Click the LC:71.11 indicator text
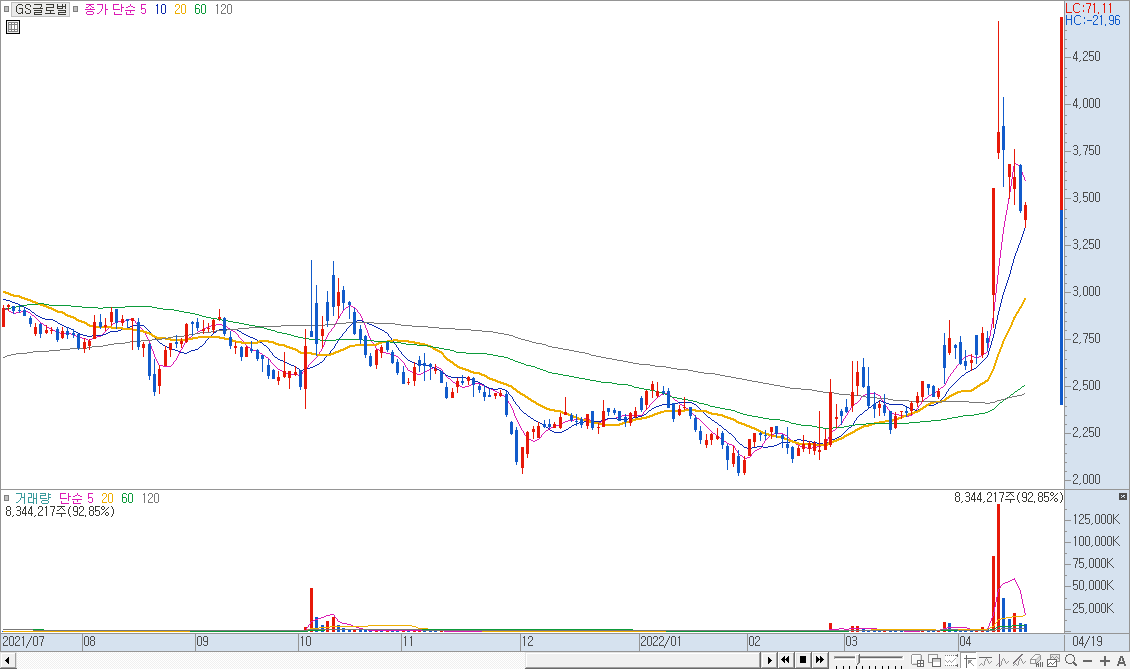Viewport: 1130px width, 669px height. (x=1089, y=9)
